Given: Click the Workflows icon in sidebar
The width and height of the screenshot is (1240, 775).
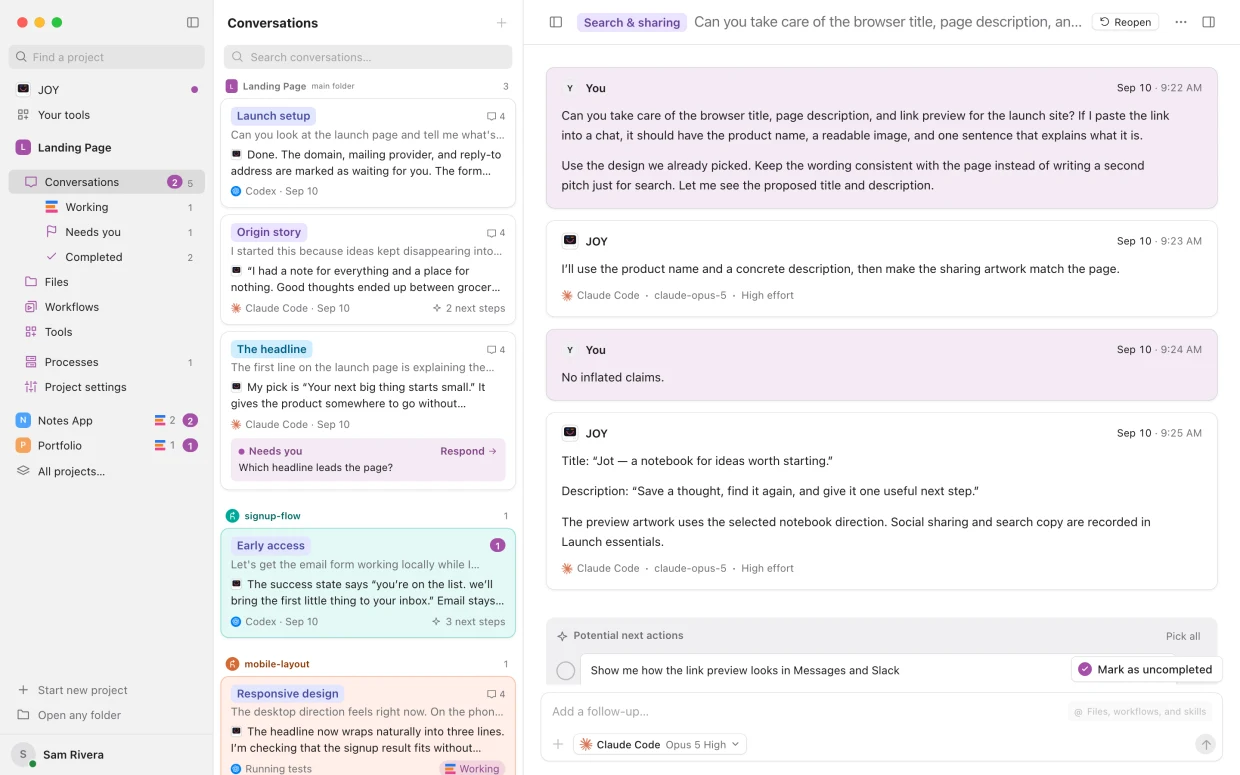Looking at the screenshot, I should click(31, 307).
